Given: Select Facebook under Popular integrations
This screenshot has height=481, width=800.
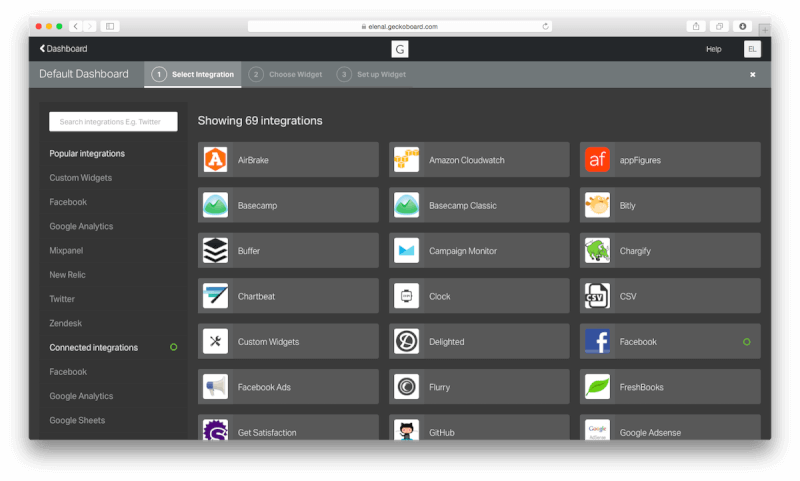Looking at the screenshot, I should tap(68, 202).
